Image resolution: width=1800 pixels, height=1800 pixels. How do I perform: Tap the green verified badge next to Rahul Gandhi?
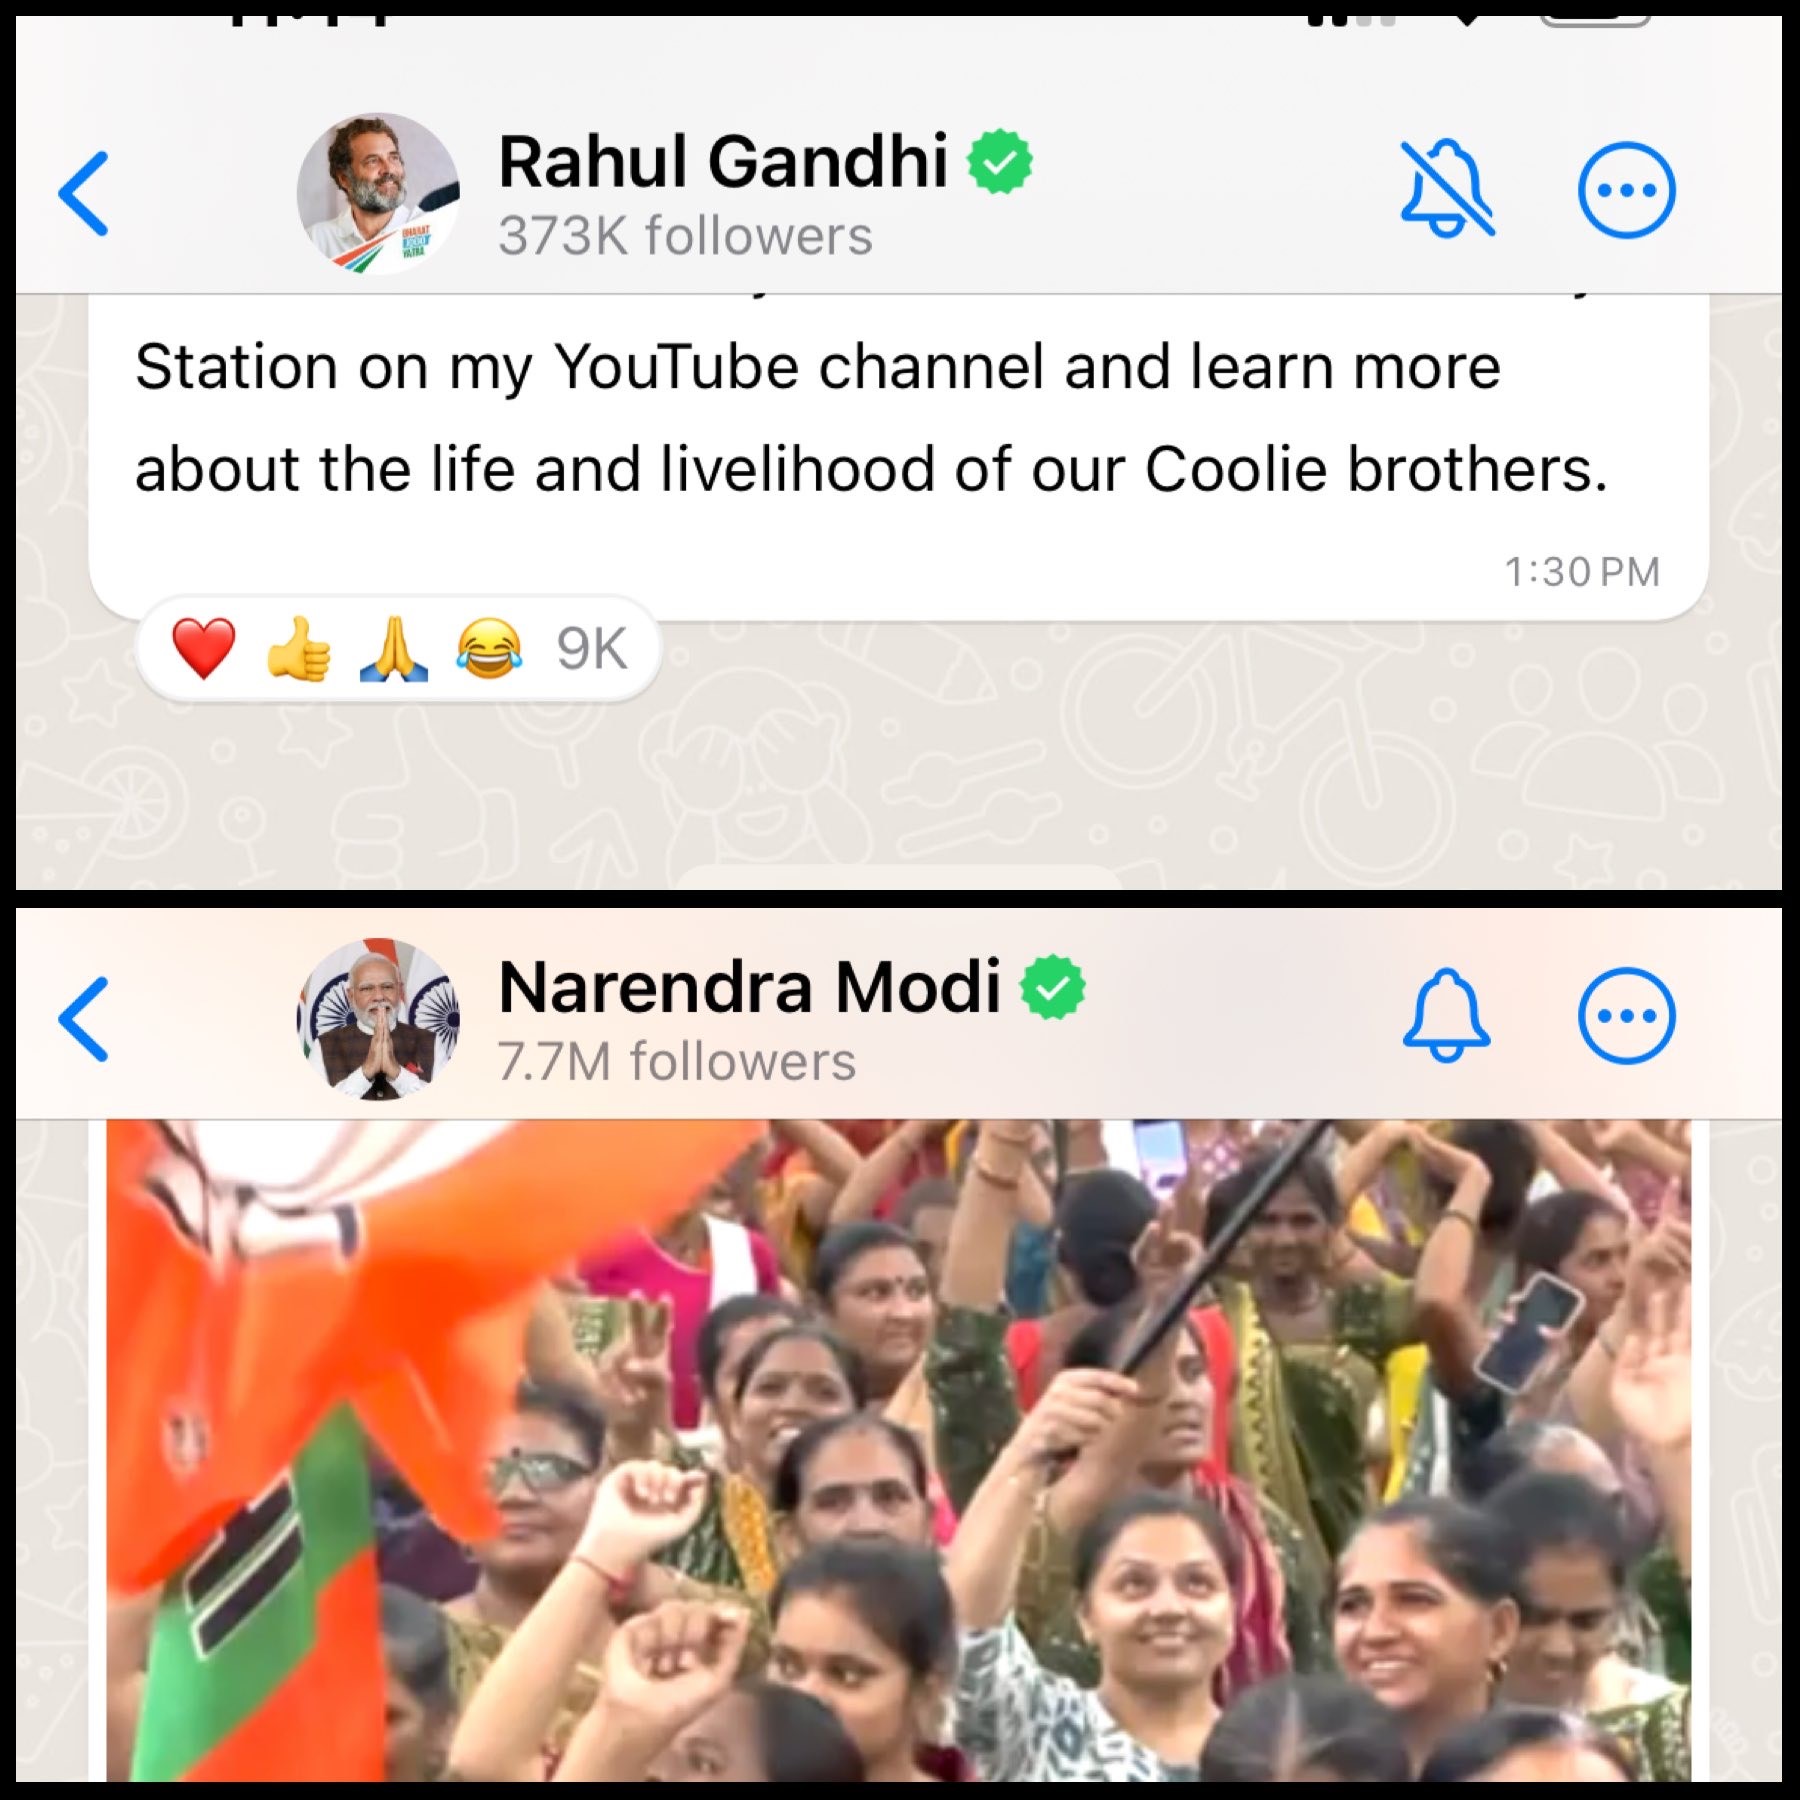(1000, 162)
